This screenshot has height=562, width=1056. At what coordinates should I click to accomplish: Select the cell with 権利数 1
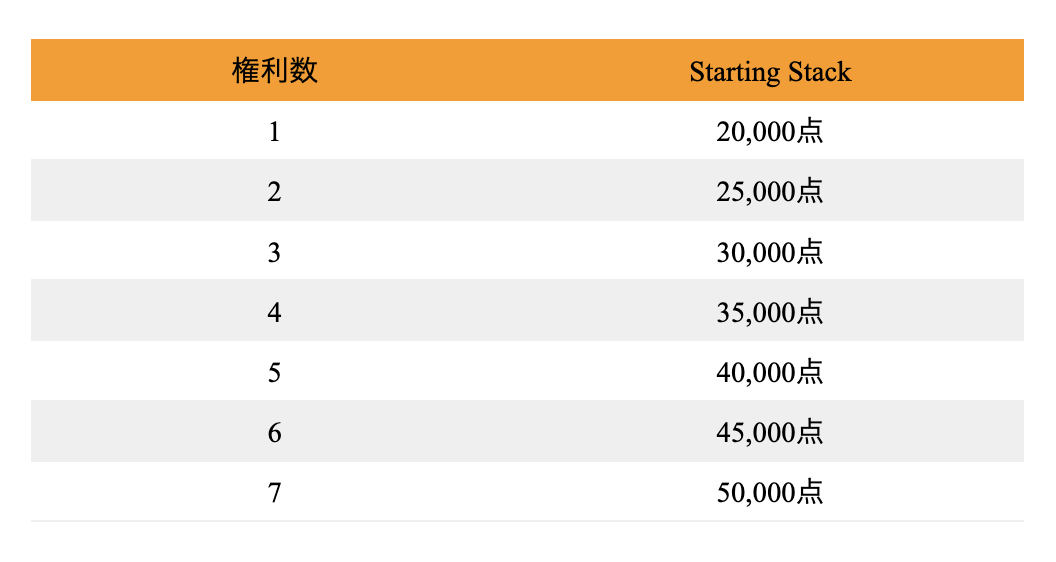274,131
